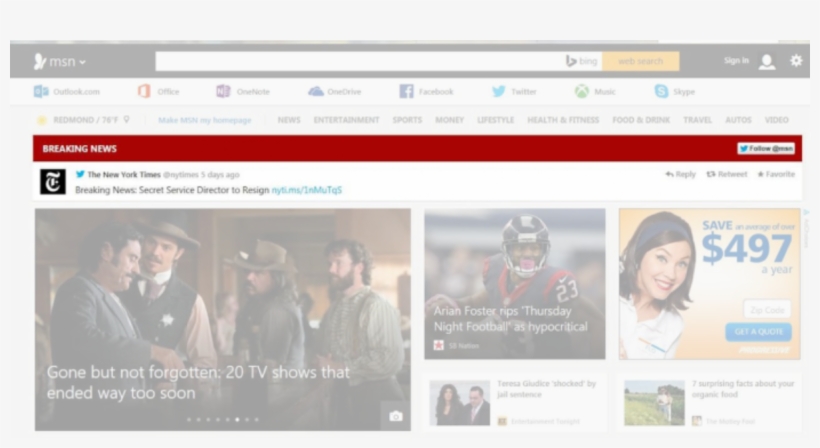820x448 pixels.
Task: Expand the msn dropdown arrow
Action: click(82, 62)
